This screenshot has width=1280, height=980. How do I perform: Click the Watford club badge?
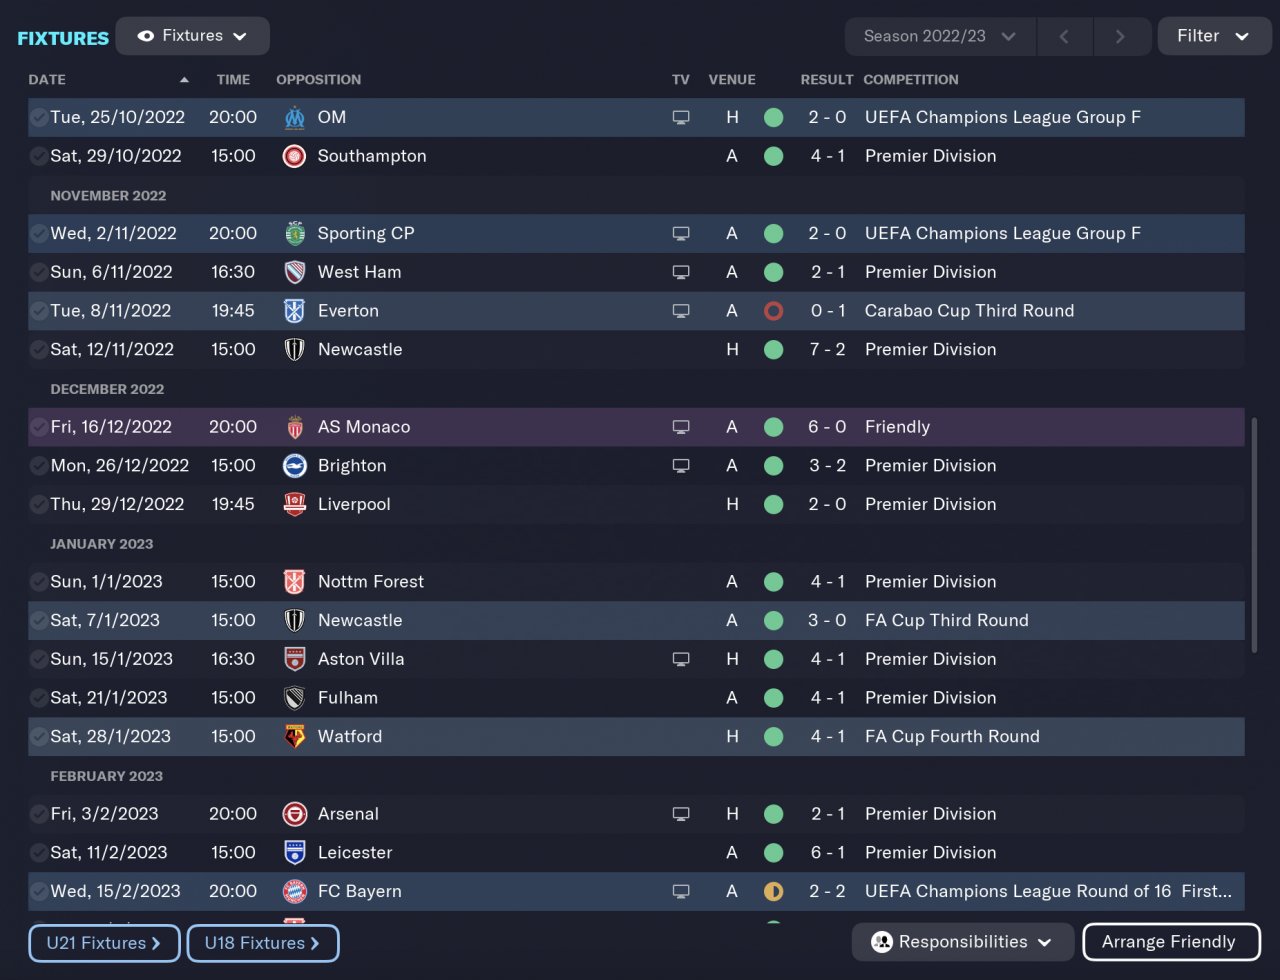click(x=294, y=737)
